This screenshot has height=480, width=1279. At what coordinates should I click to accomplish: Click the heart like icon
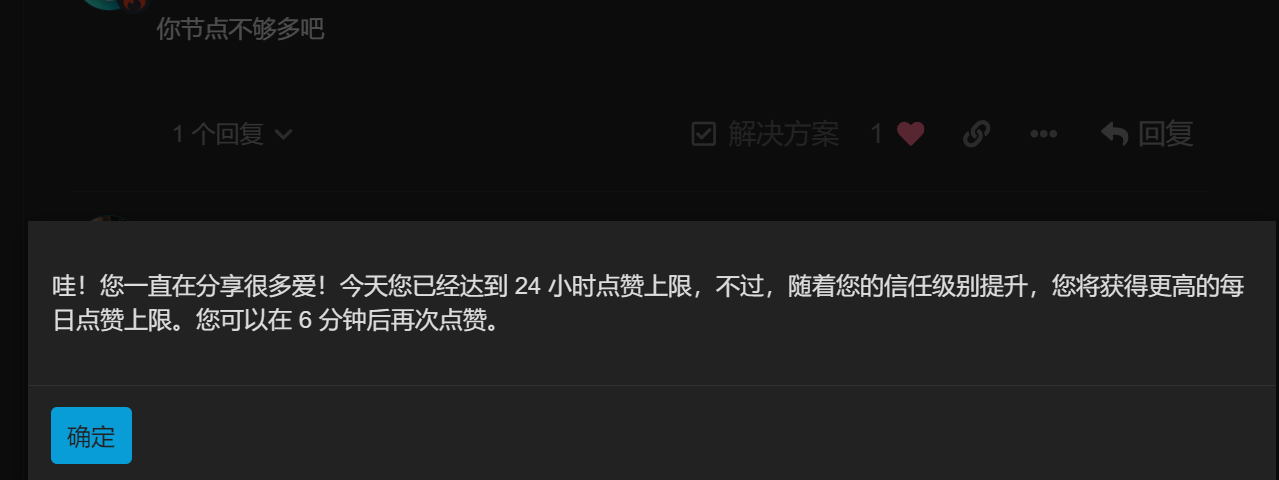pos(910,134)
